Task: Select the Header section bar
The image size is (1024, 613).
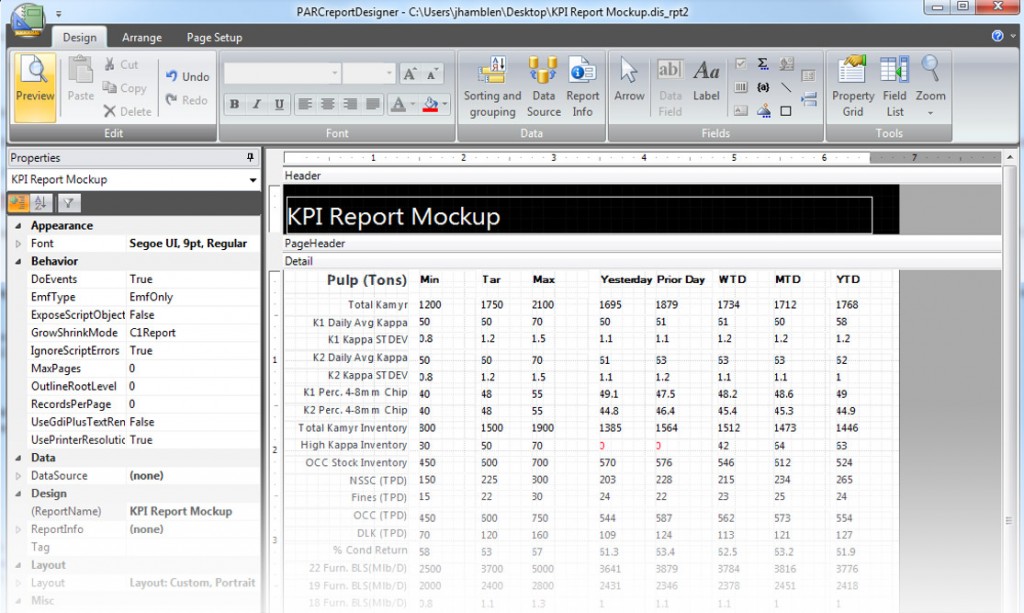Action: (641, 176)
